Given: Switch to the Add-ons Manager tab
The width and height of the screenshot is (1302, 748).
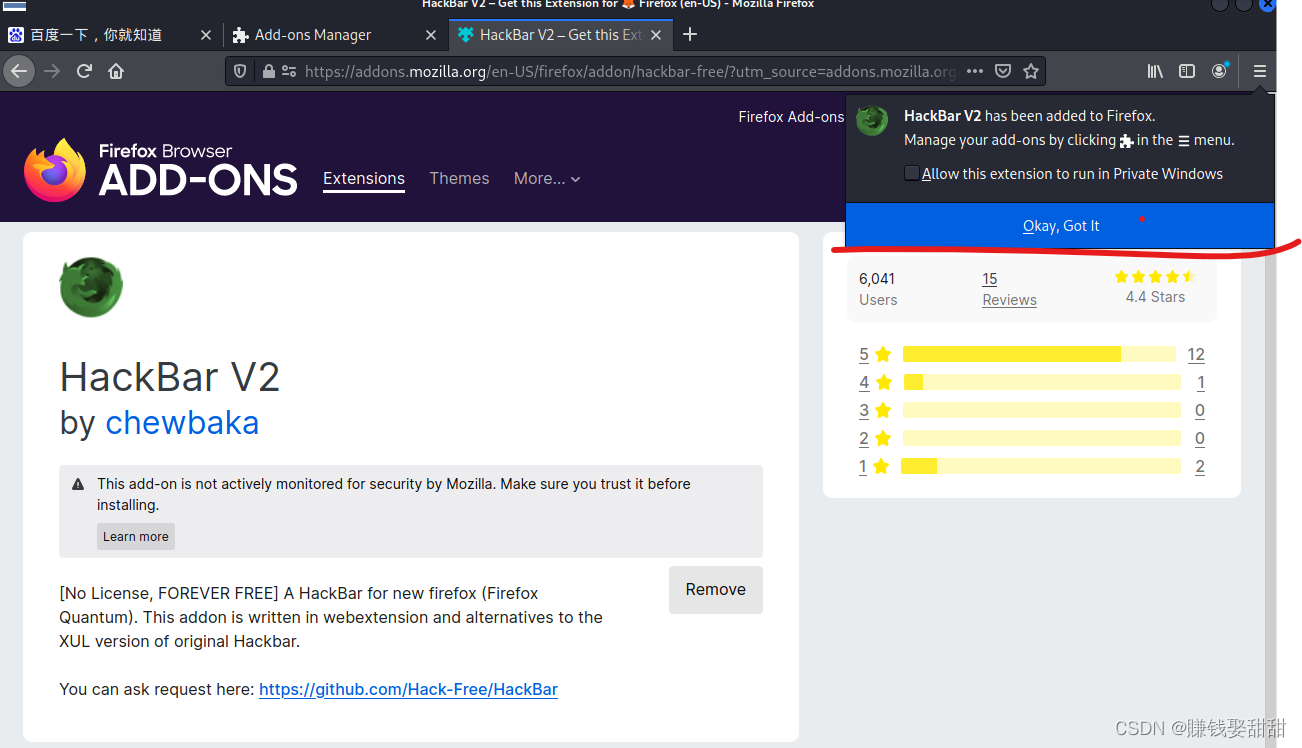Looking at the screenshot, I should coord(335,35).
